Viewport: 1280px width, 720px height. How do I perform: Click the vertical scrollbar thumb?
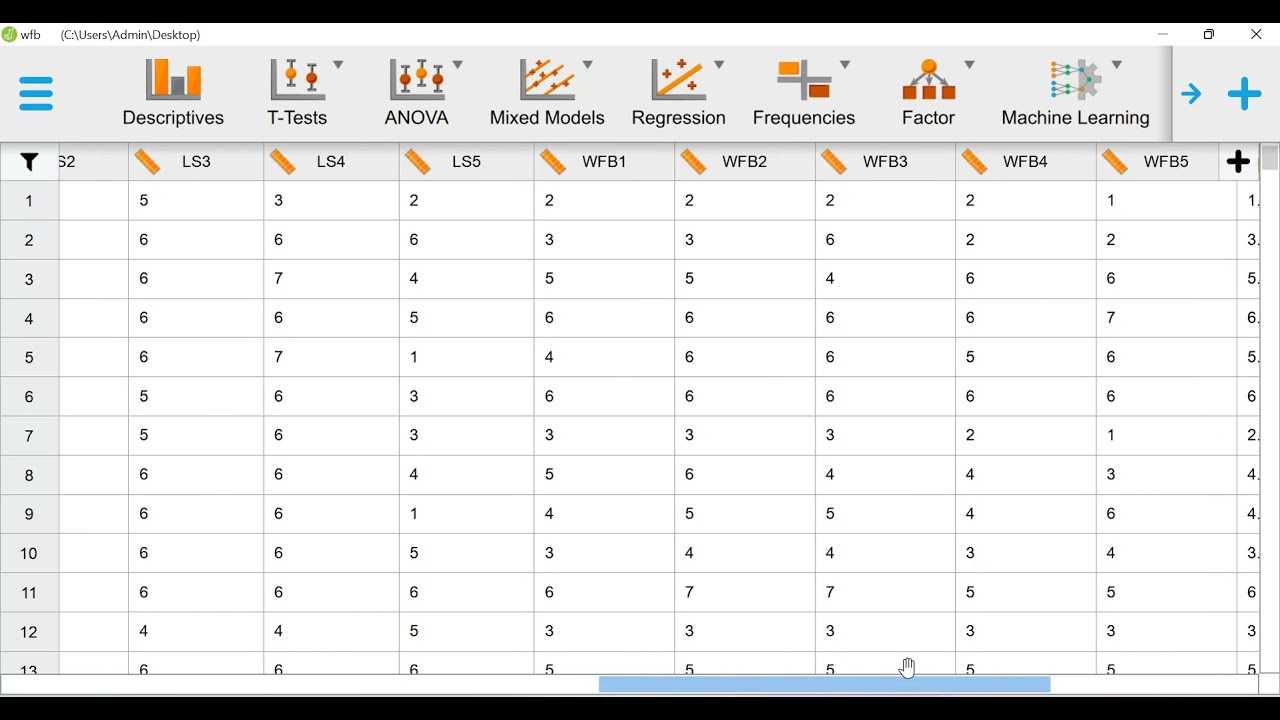point(1270,158)
